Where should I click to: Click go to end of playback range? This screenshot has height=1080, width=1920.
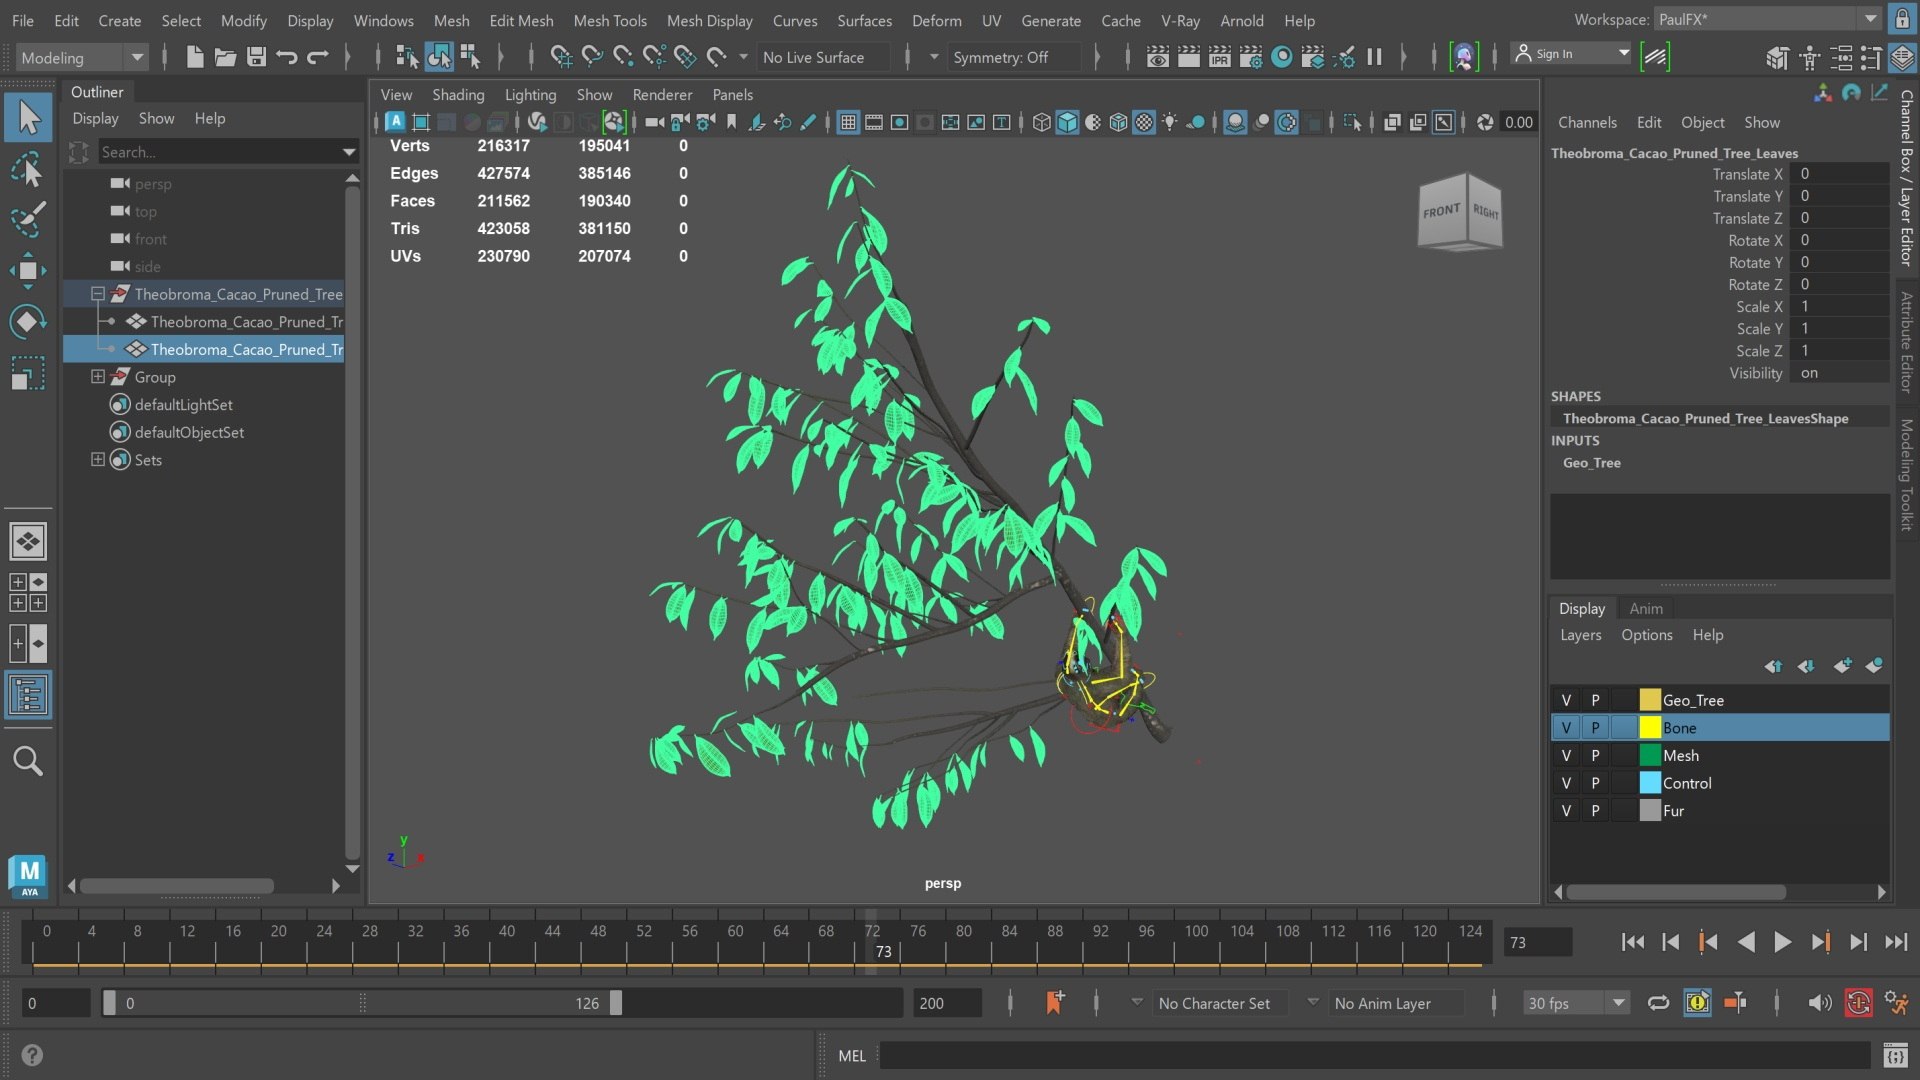point(1896,942)
